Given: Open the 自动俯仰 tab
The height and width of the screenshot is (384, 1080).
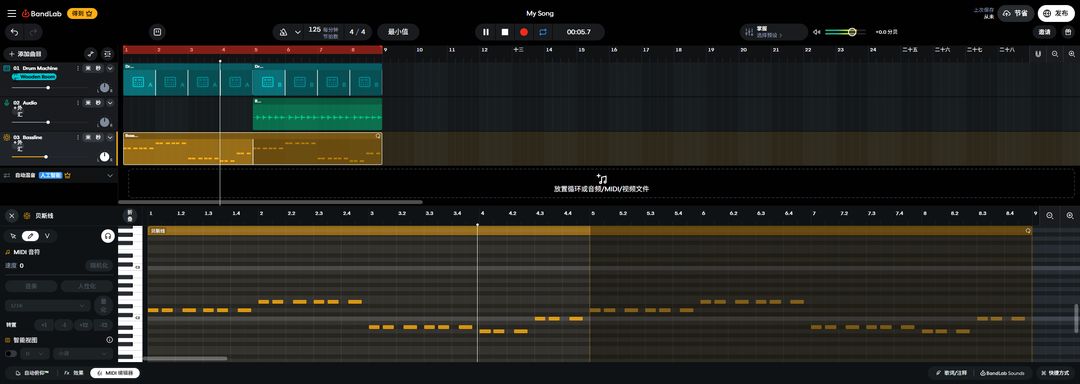Looking at the screenshot, I should pyautogui.click(x=32, y=373).
